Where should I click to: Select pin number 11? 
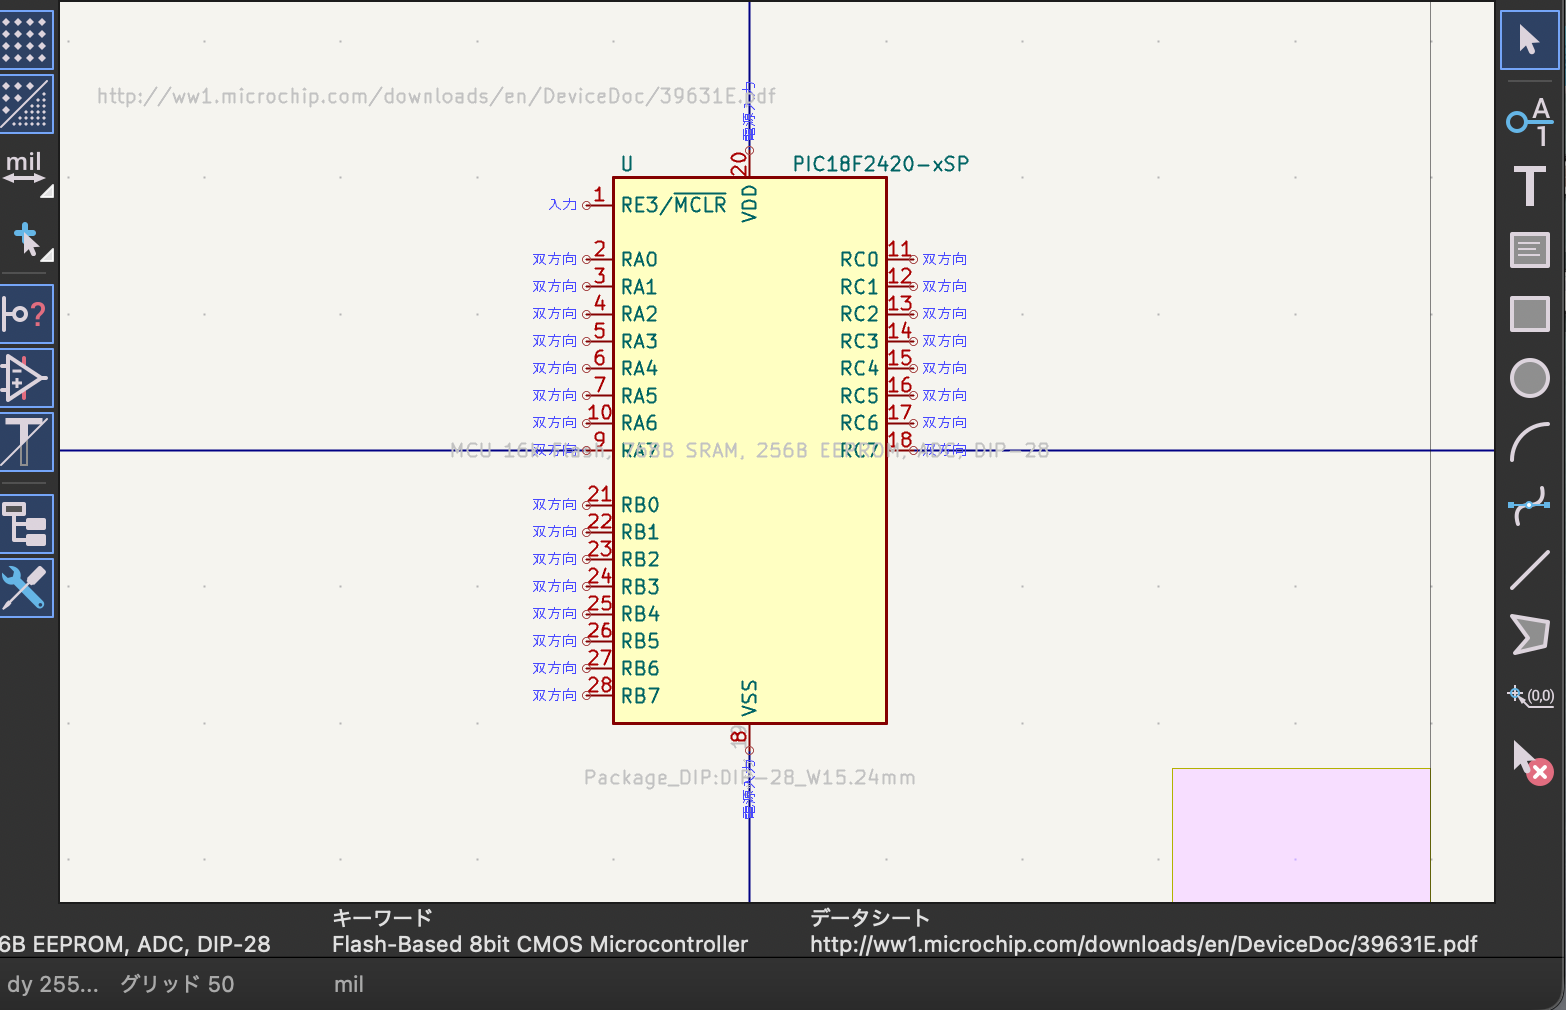click(900, 249)
